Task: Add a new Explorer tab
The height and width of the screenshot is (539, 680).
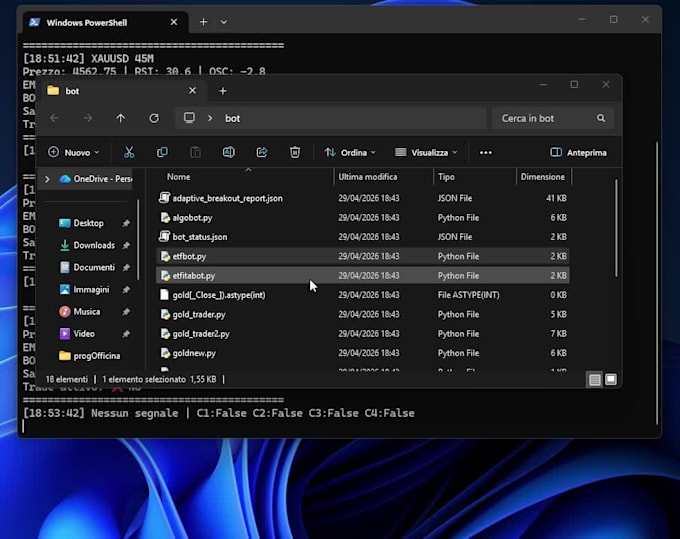Action: click(223, 91)
